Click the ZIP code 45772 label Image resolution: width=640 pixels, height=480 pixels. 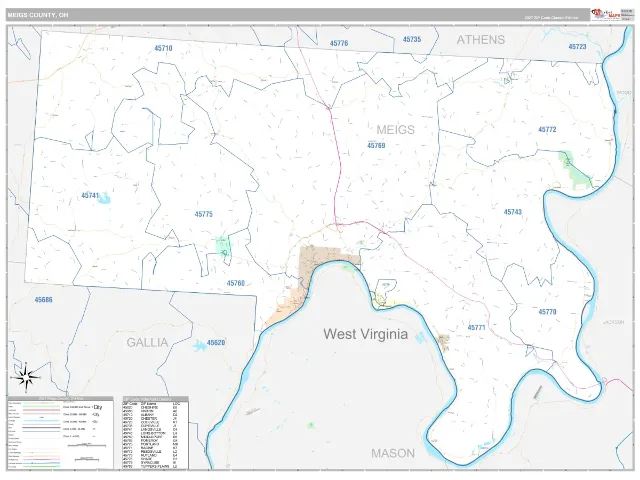(547, 130)
